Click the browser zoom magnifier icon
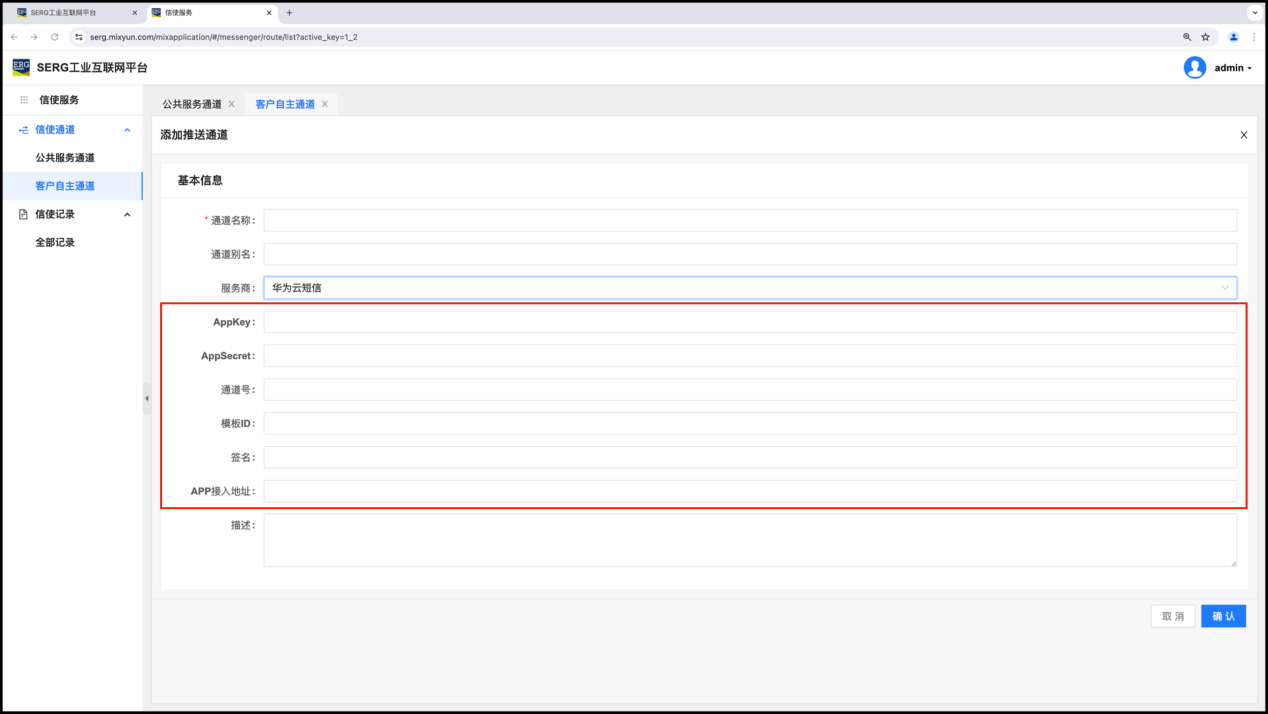 (1187, 37)
